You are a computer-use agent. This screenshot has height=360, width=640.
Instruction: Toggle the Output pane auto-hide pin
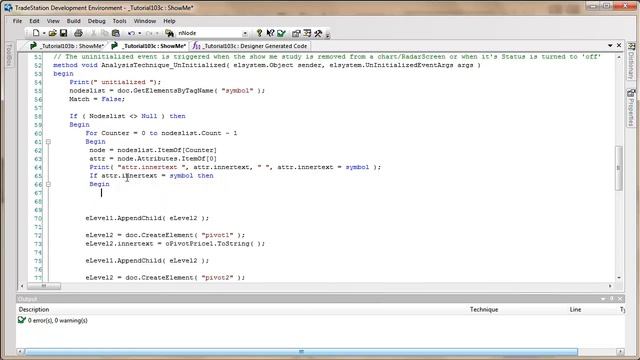tap(612, 299)
